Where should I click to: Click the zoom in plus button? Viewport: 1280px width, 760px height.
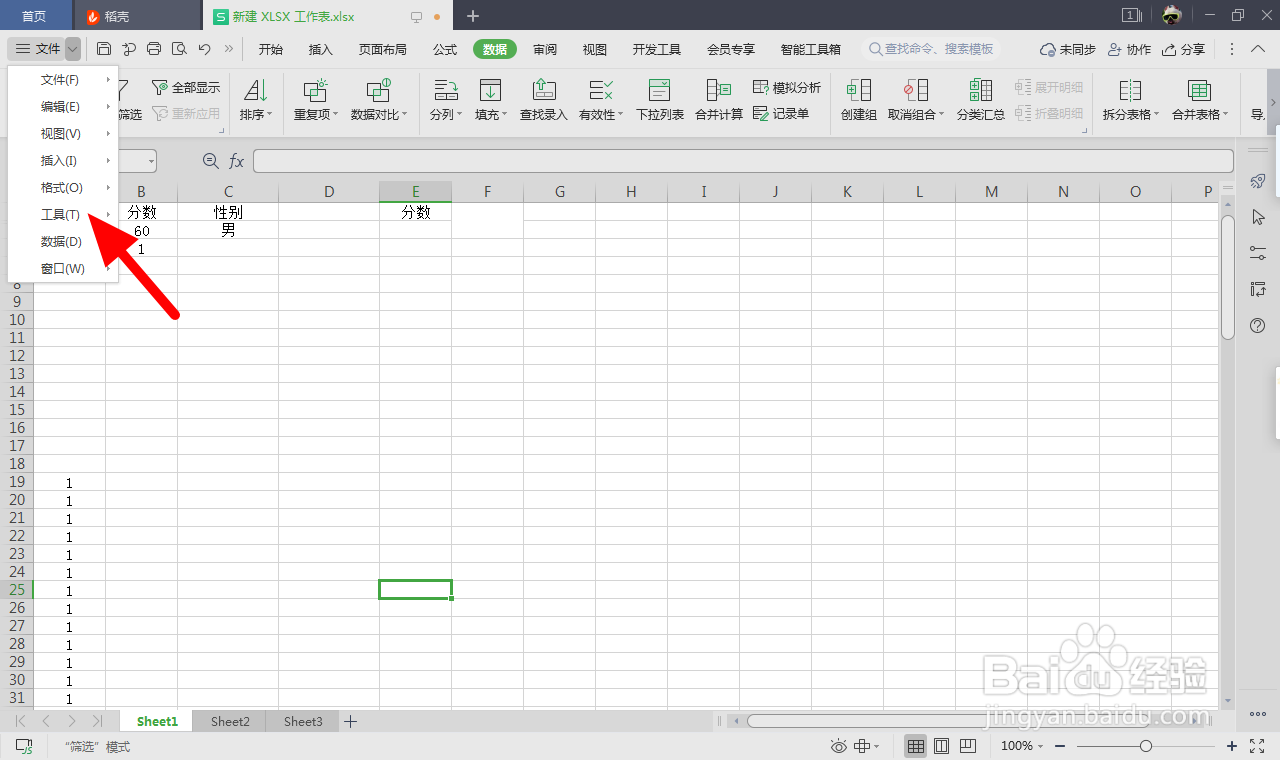pyautogui.click(x=1232, y=746)
